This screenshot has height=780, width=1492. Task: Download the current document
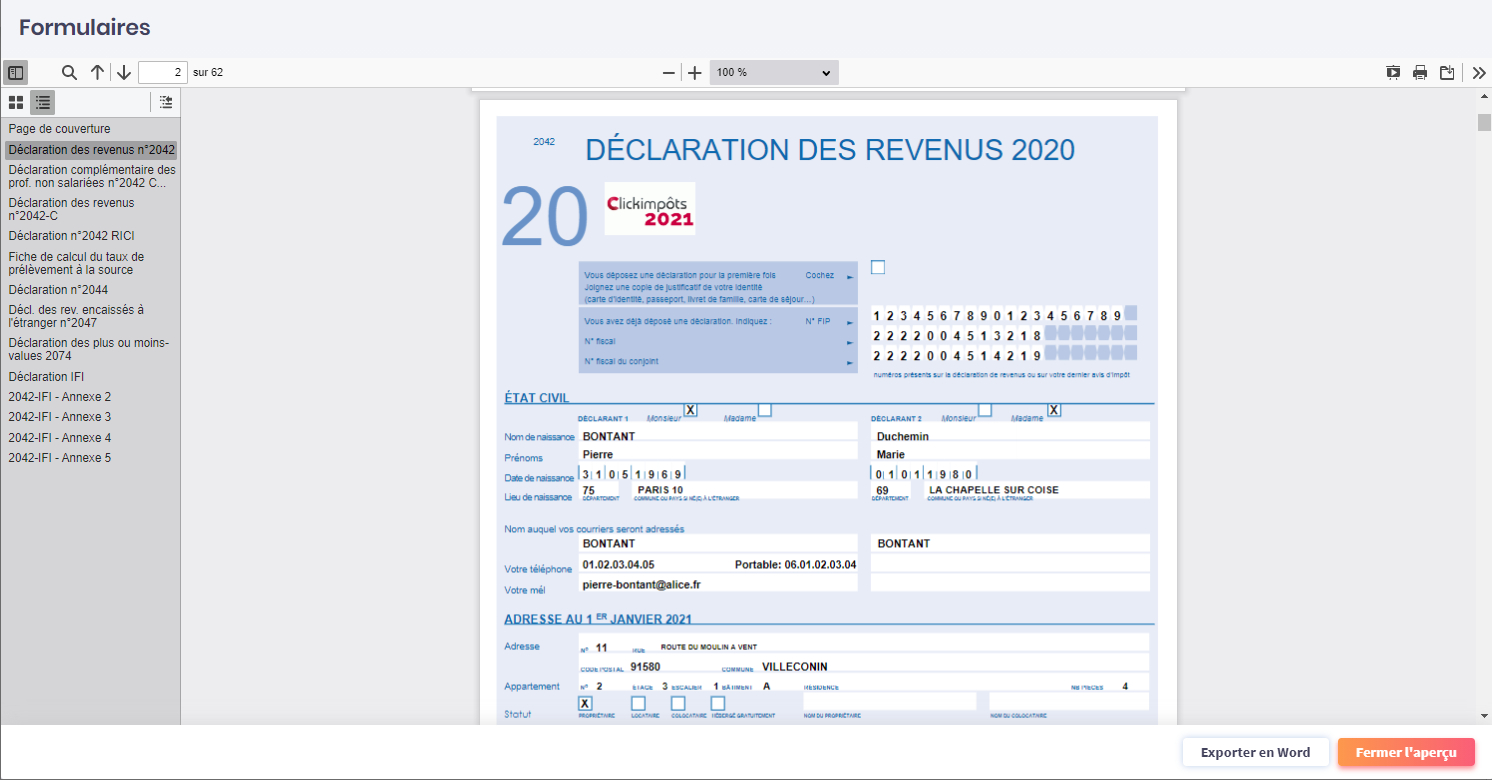click(x=1447, y=72)
